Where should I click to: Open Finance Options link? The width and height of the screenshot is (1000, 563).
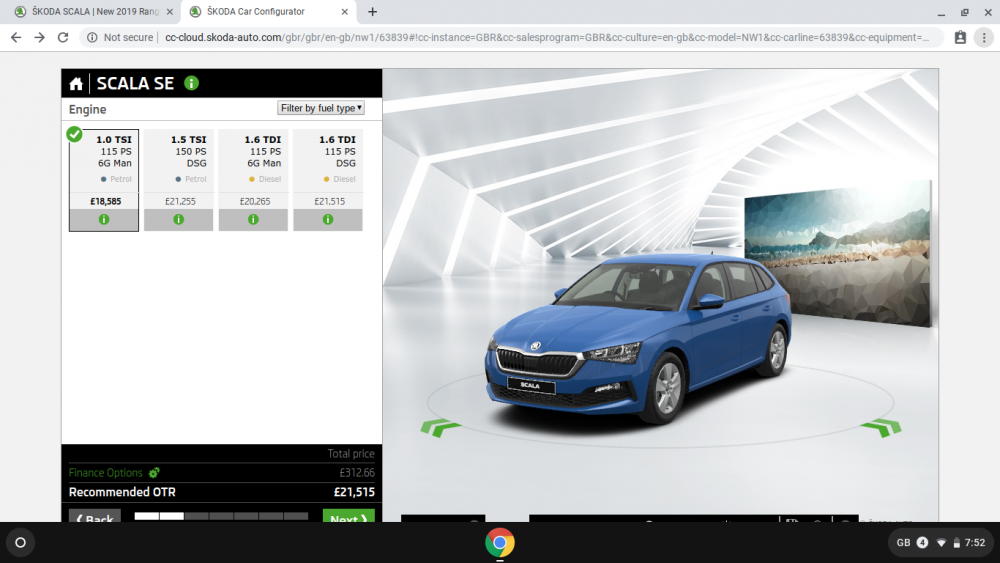tap(106, 472)
